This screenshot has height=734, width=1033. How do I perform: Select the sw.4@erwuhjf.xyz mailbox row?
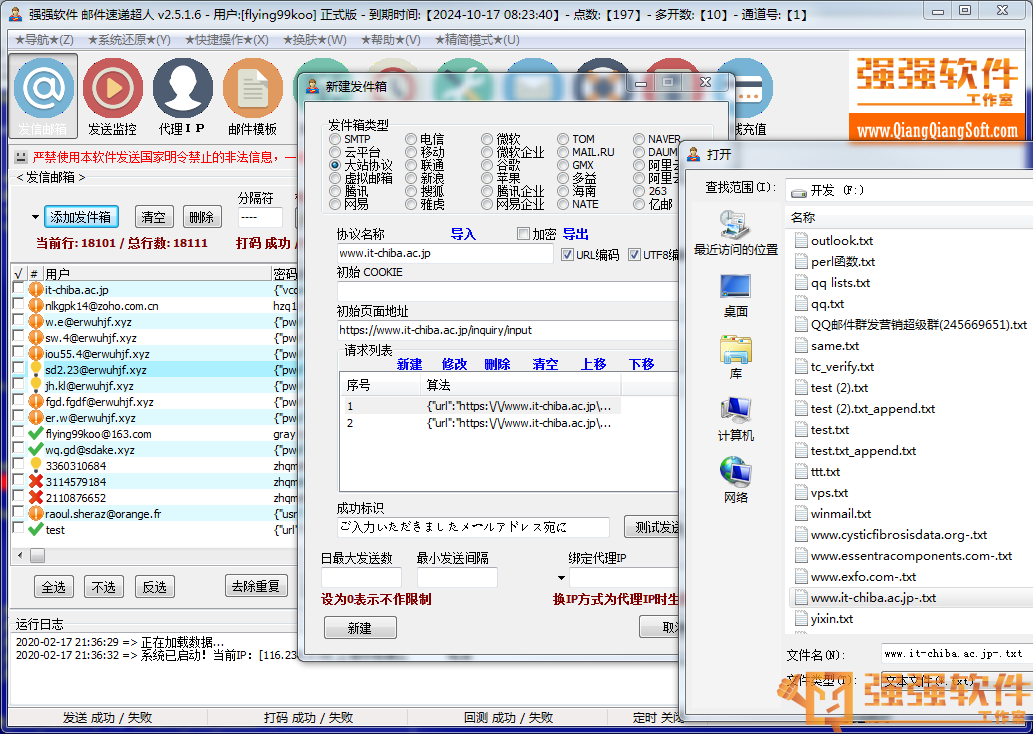[155, 337]
